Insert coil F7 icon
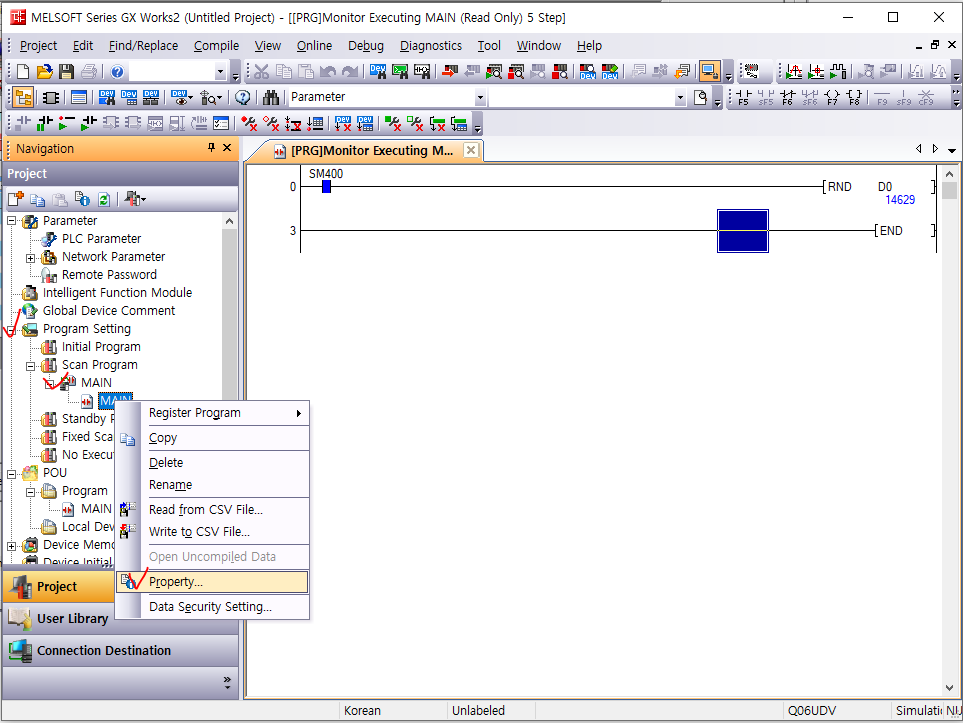Image resolution: width=963 pixels, height=723 pixels. (x=832, y=97)
